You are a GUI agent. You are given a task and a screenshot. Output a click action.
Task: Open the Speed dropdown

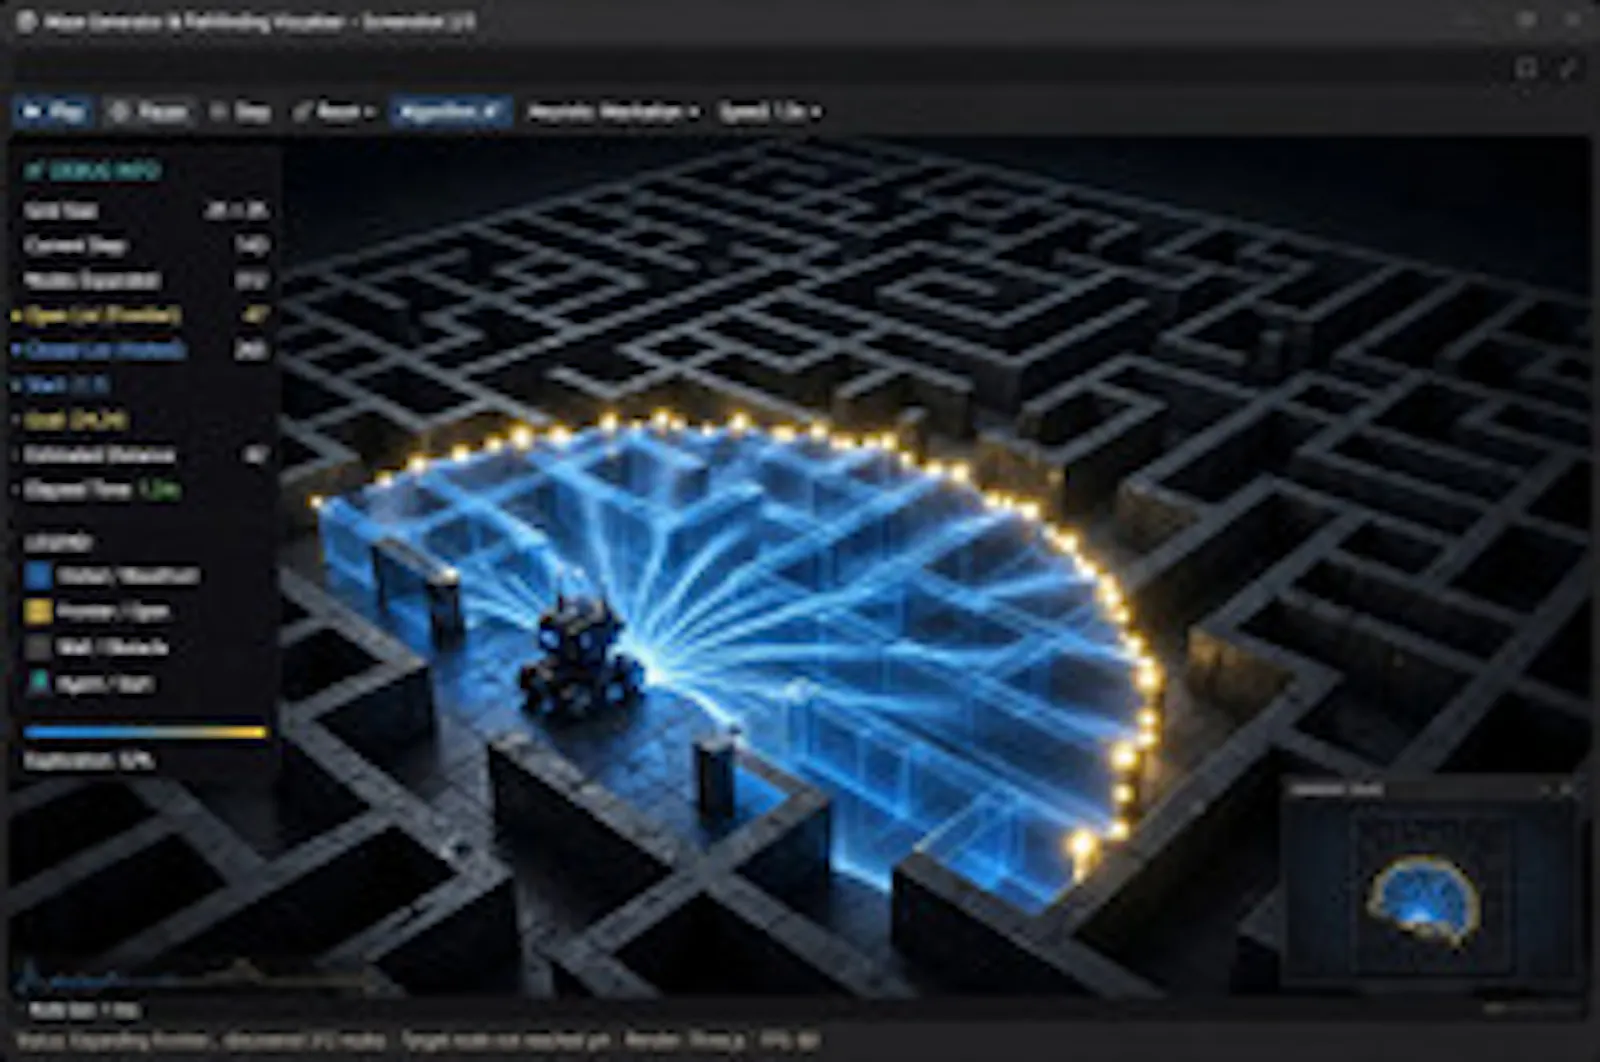point(770,112)
